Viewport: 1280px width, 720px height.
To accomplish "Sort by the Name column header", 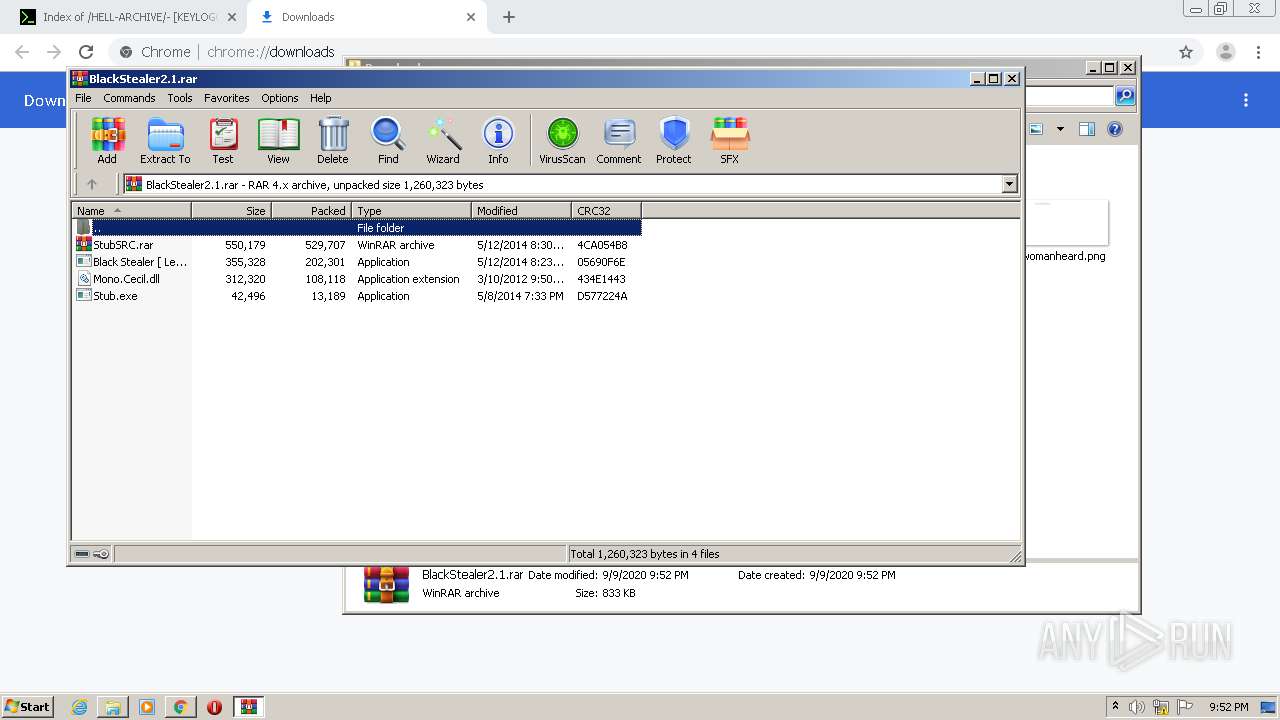I will 131,211.
